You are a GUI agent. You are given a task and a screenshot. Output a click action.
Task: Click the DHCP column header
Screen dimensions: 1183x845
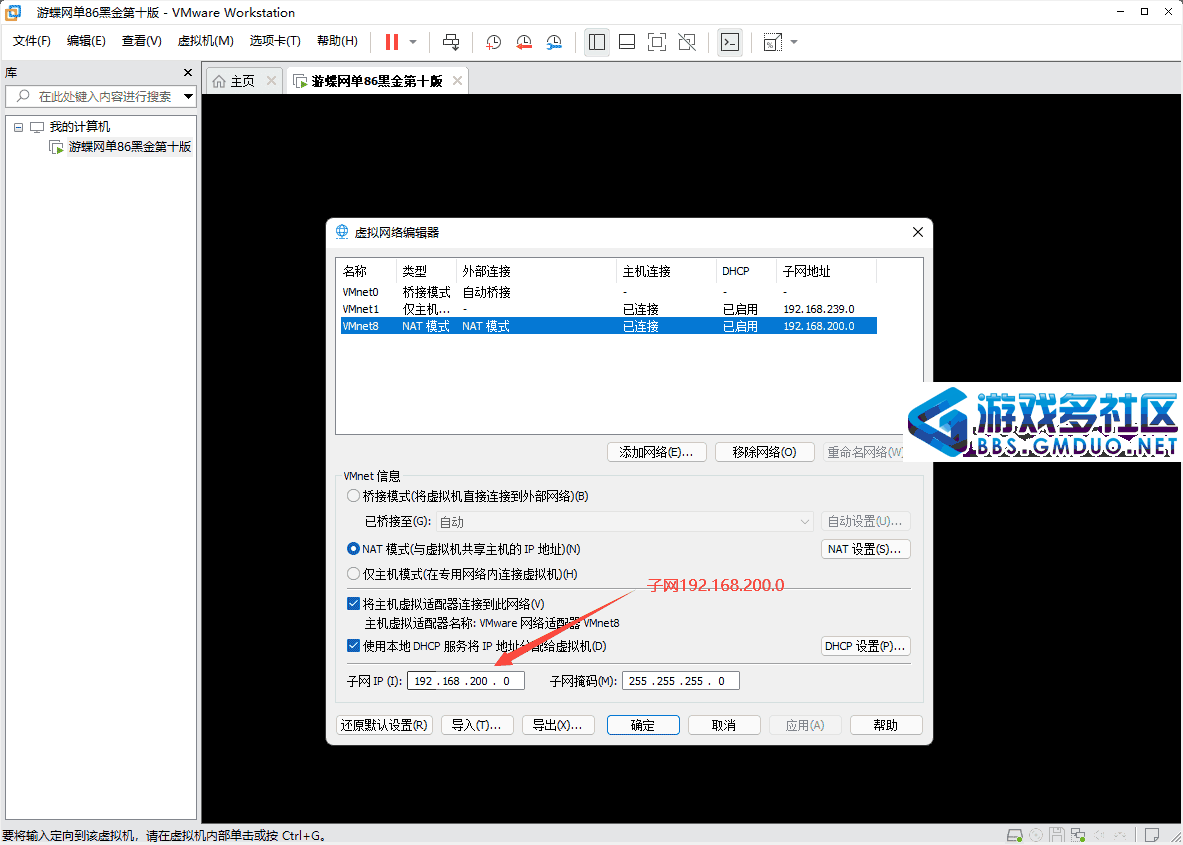coord(745,271)
